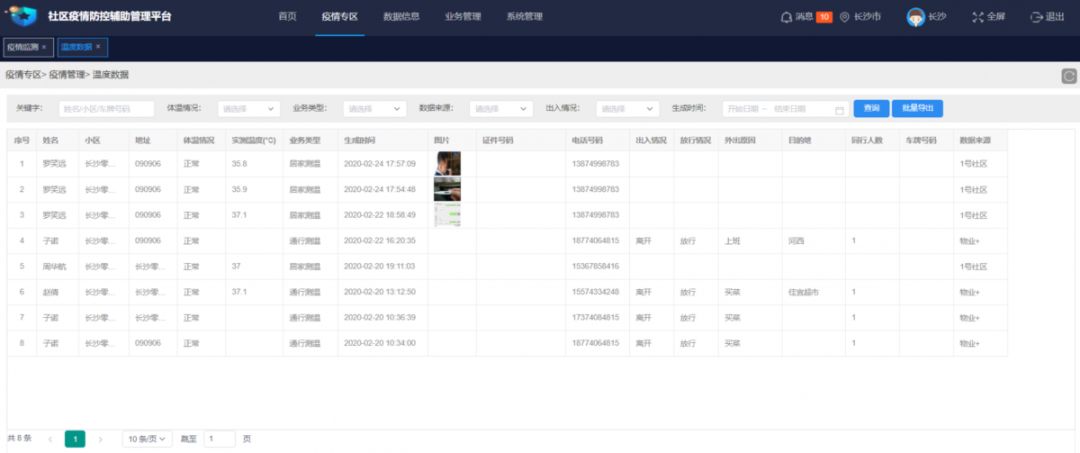Click the page jump input
This screenshot has height=453, width=1080.
click(220, 439)
